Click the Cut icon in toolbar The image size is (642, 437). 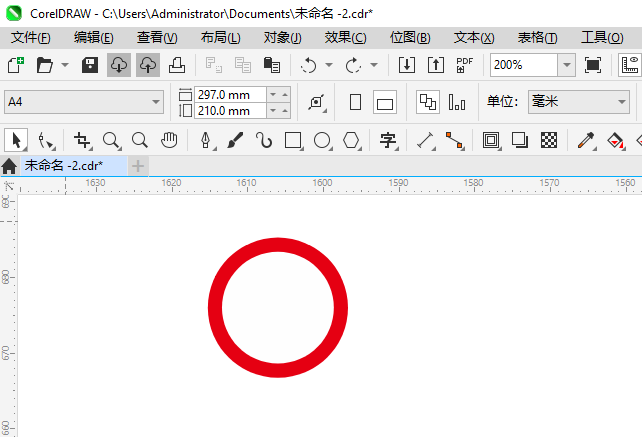214,65
